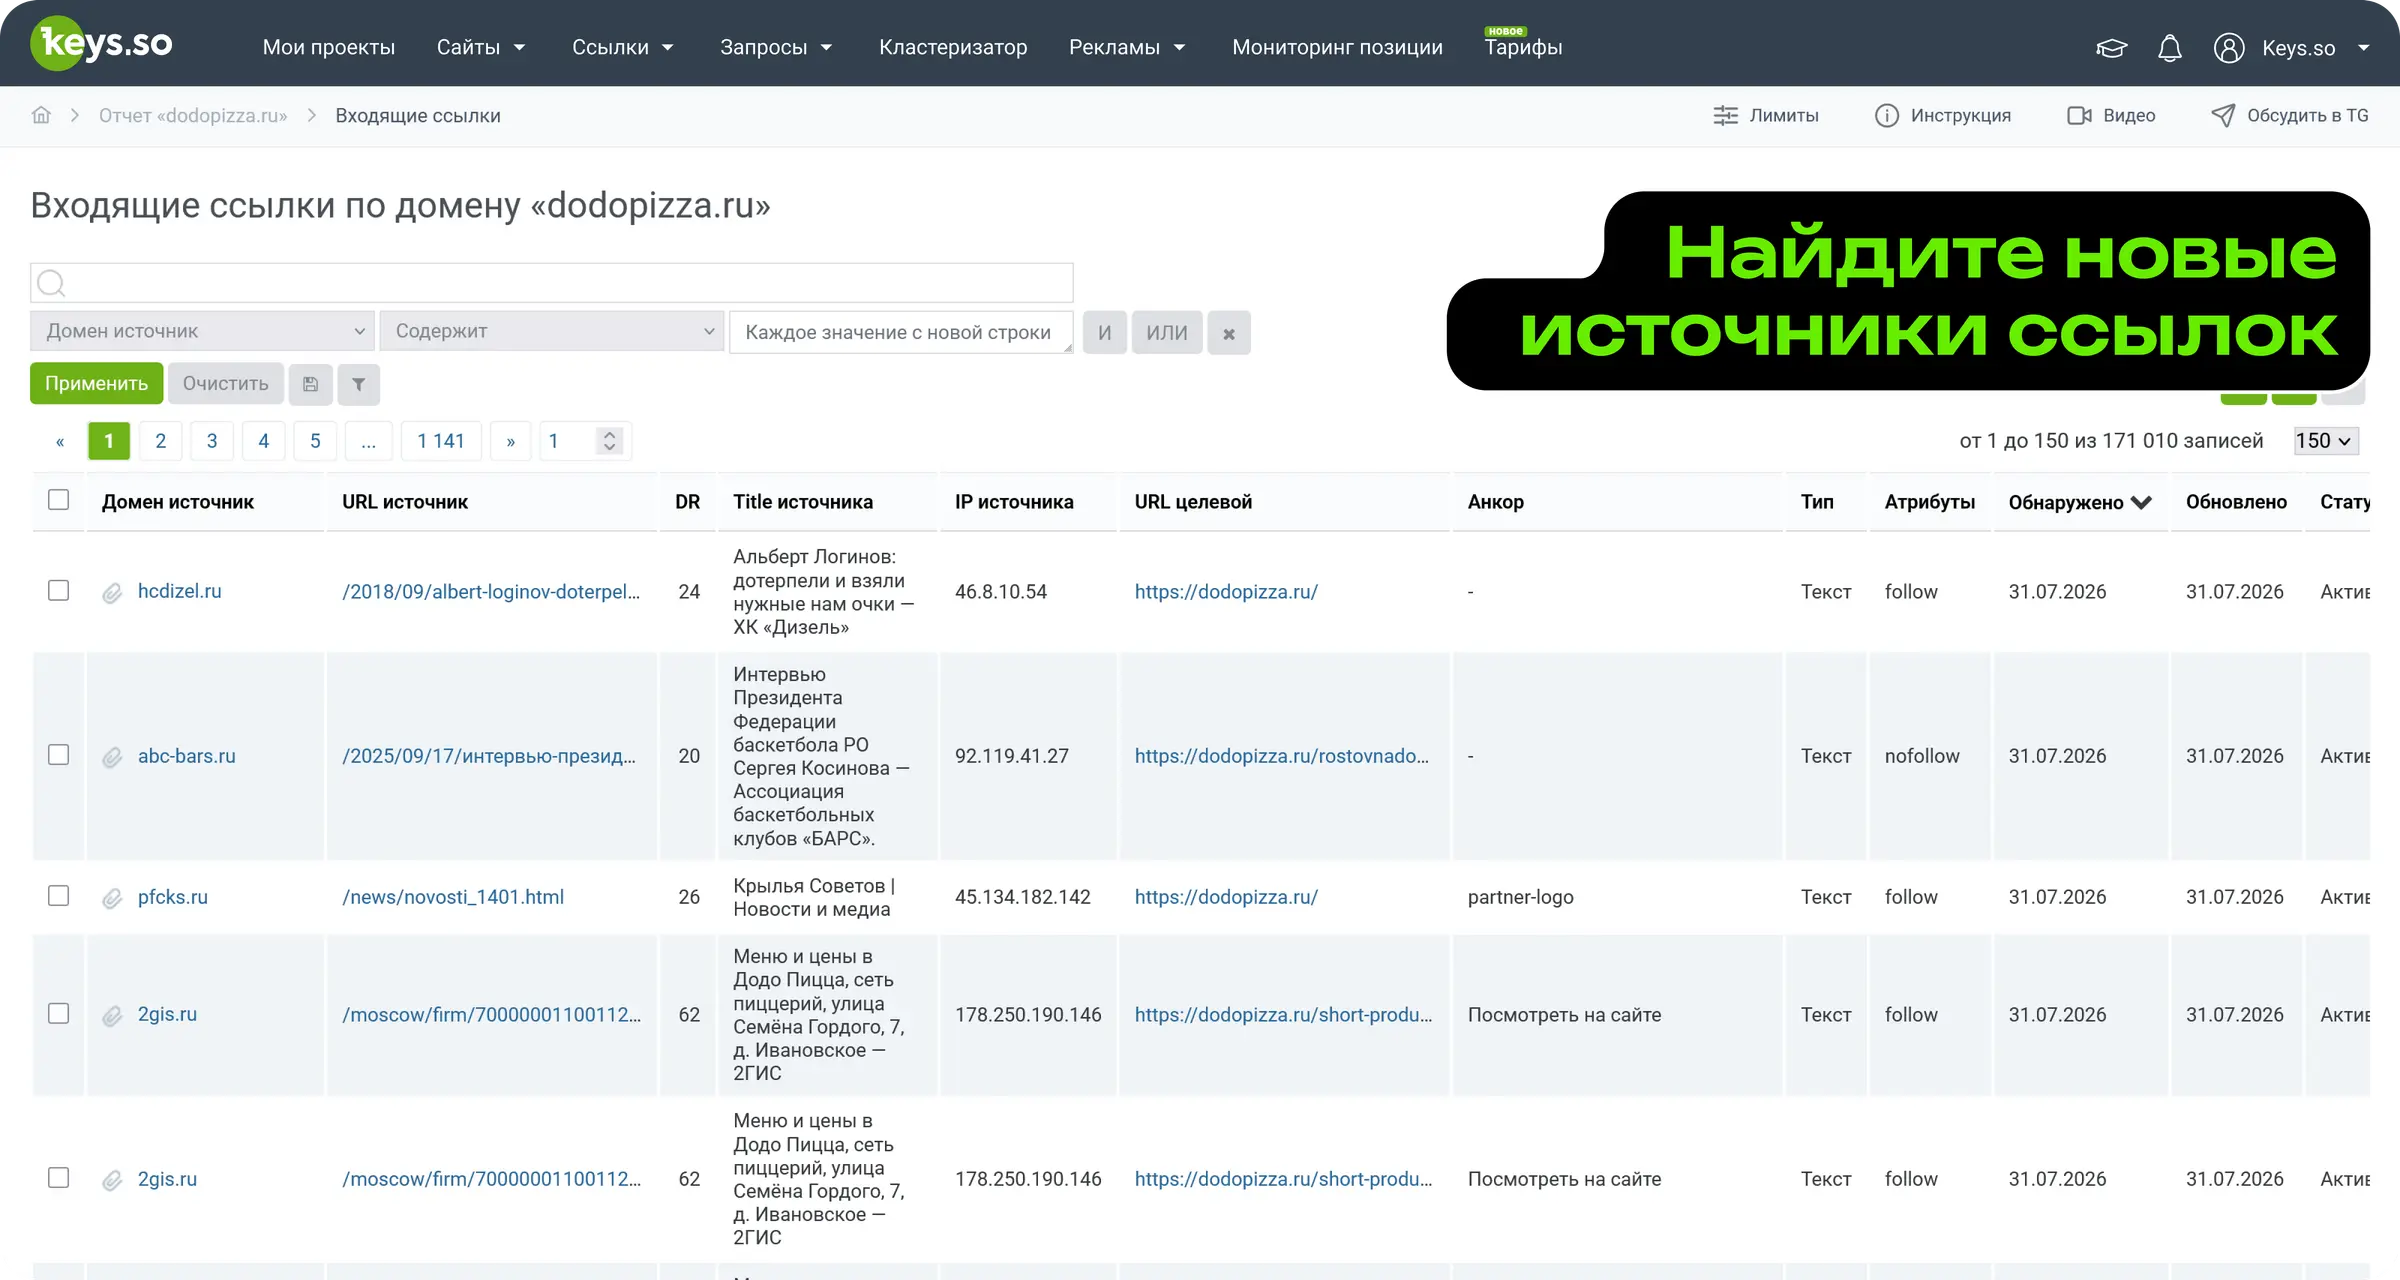Image resolution: width=2400 pixels, height=1280 pixels.
Task: Focus the main search input field
Action: coord(552,283)
